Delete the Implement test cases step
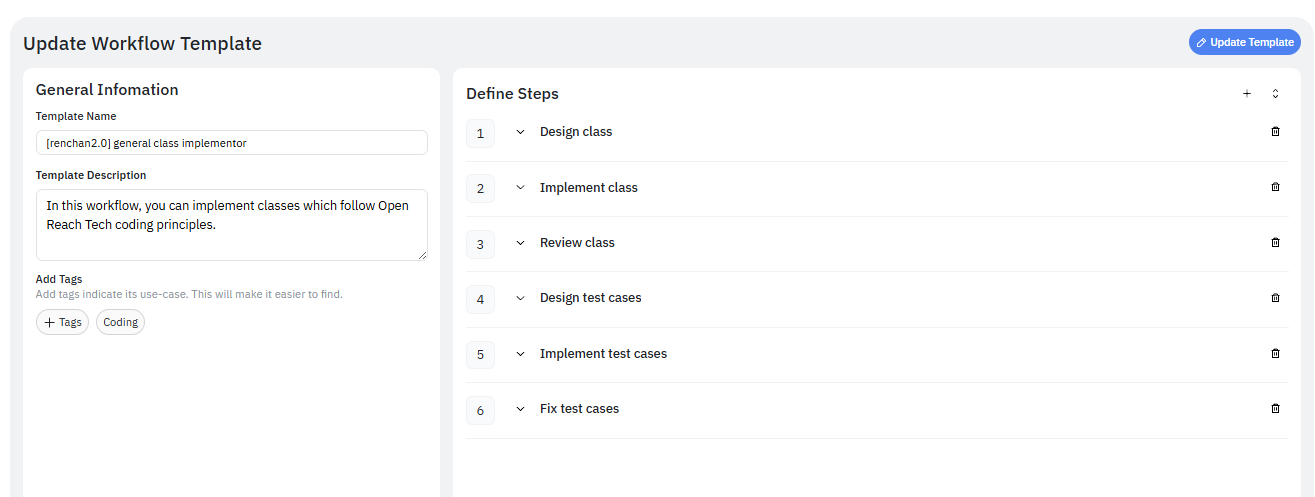This screenshot has height=497, width=1315. (x=1275, y=354)
